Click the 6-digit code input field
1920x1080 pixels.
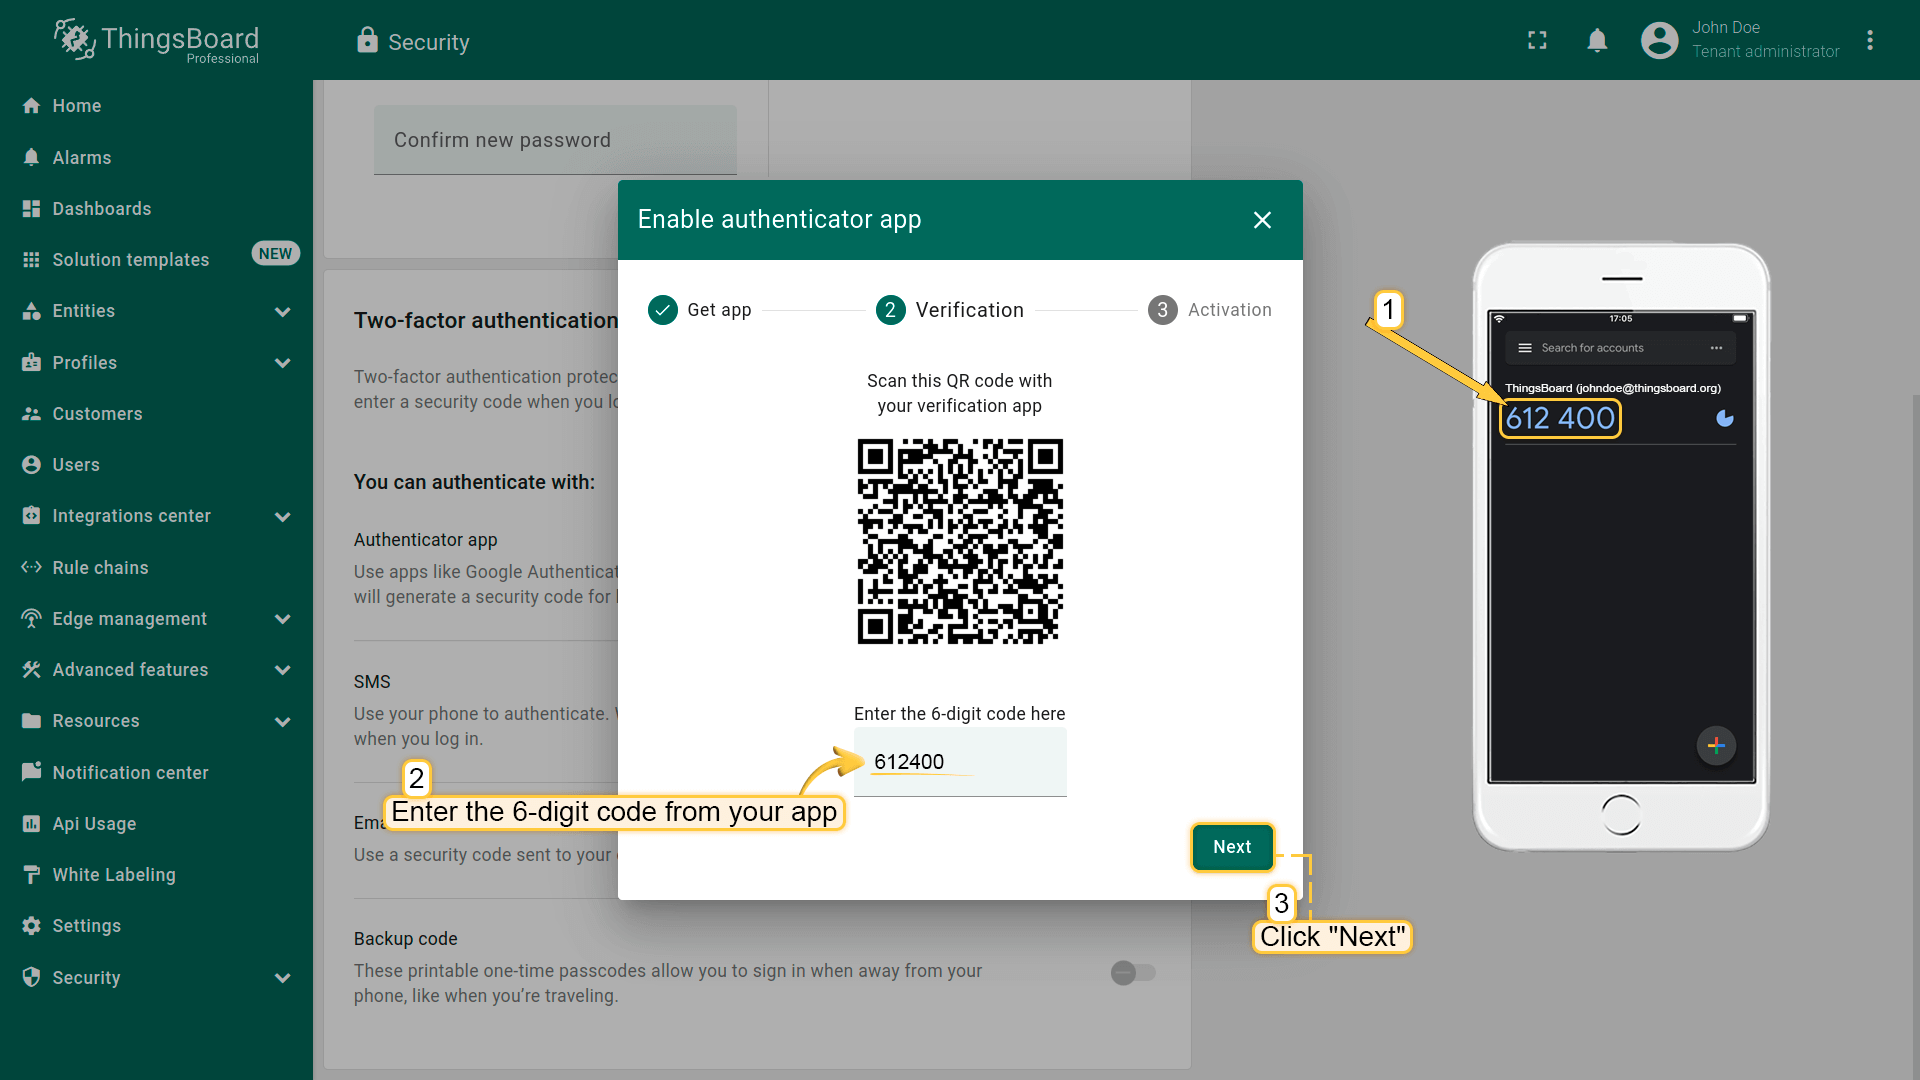tap(960, 762)
